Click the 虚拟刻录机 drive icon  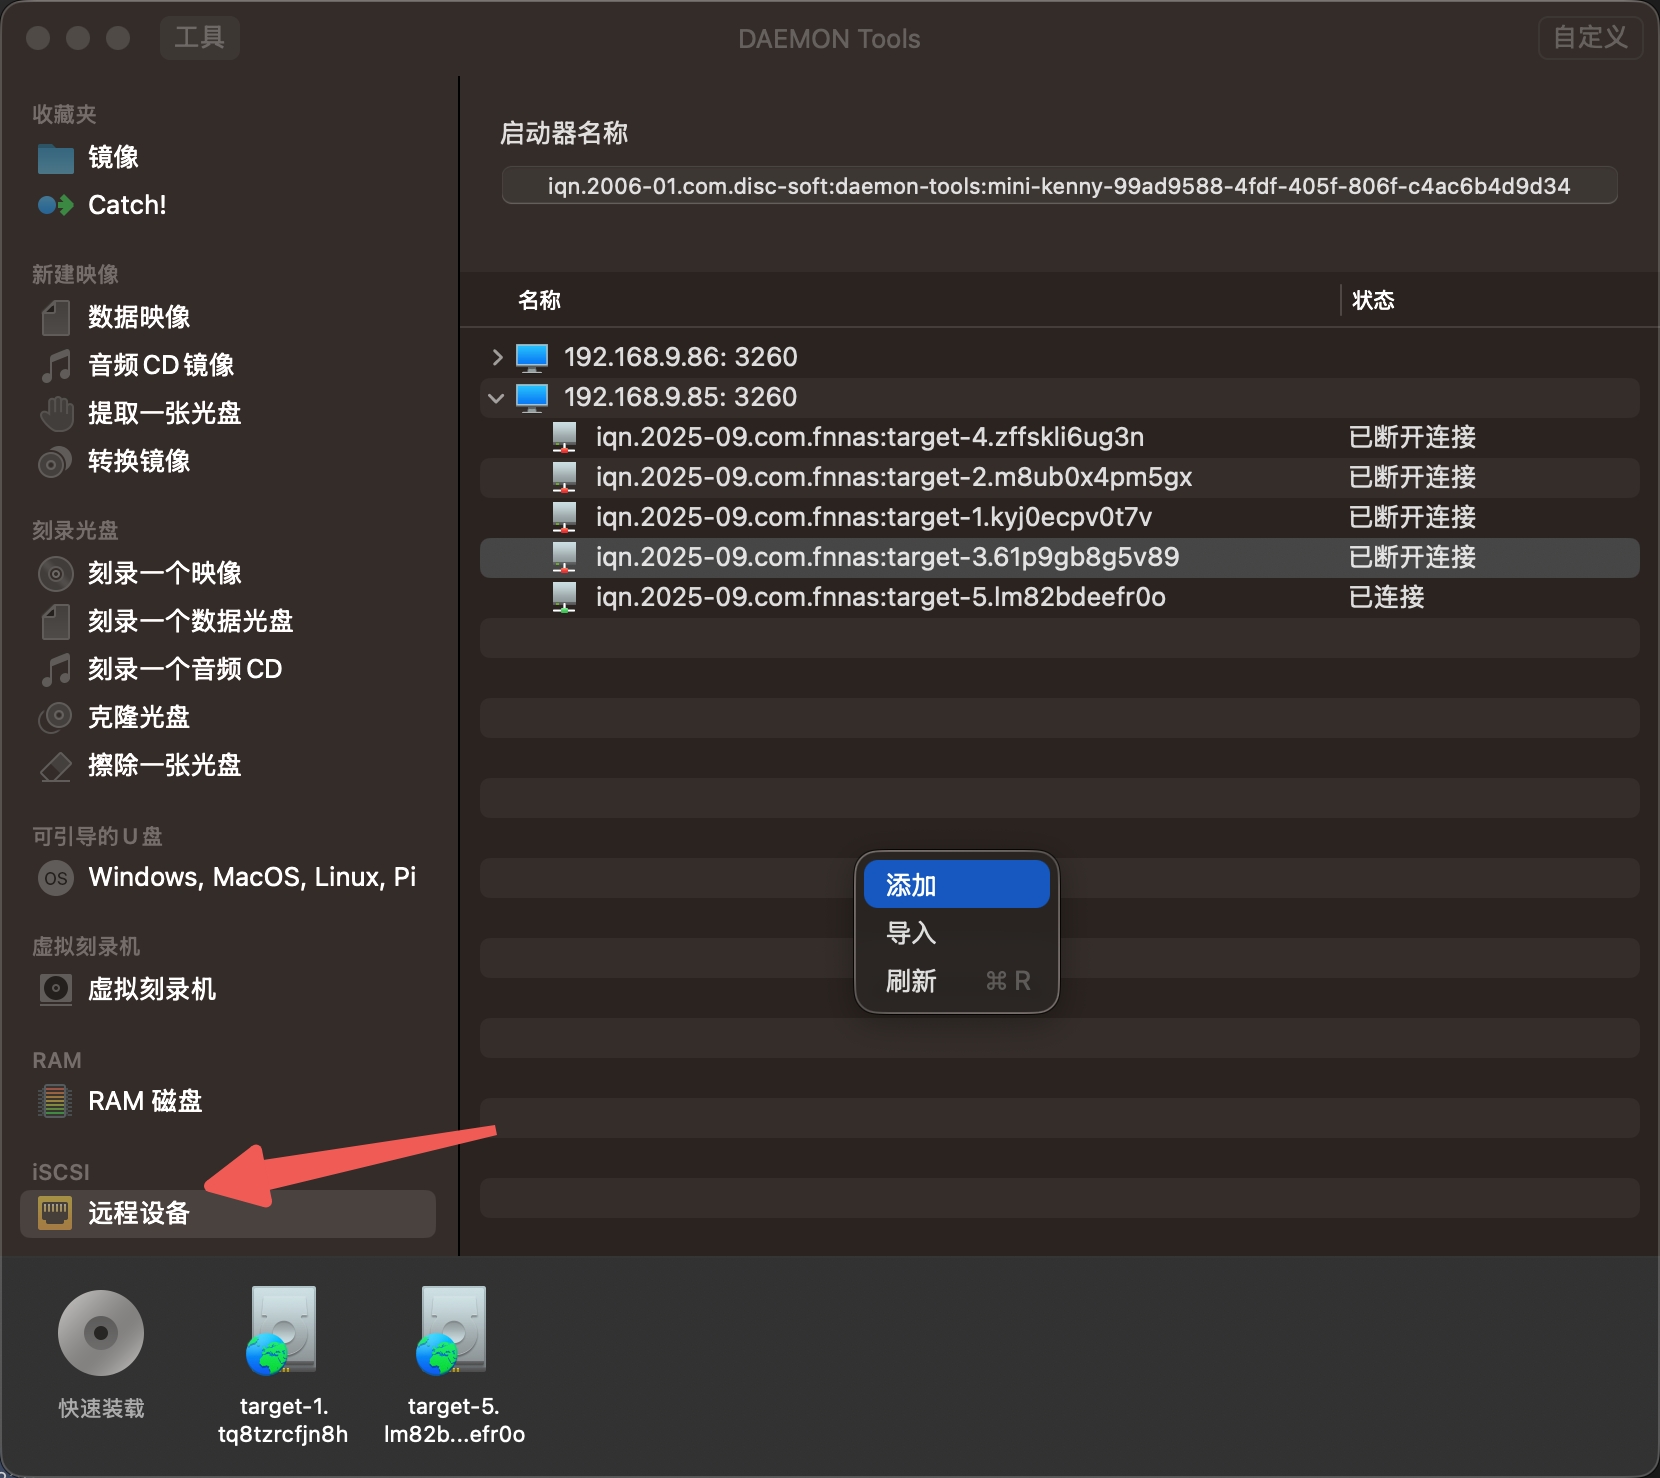(x=56, y=989)
